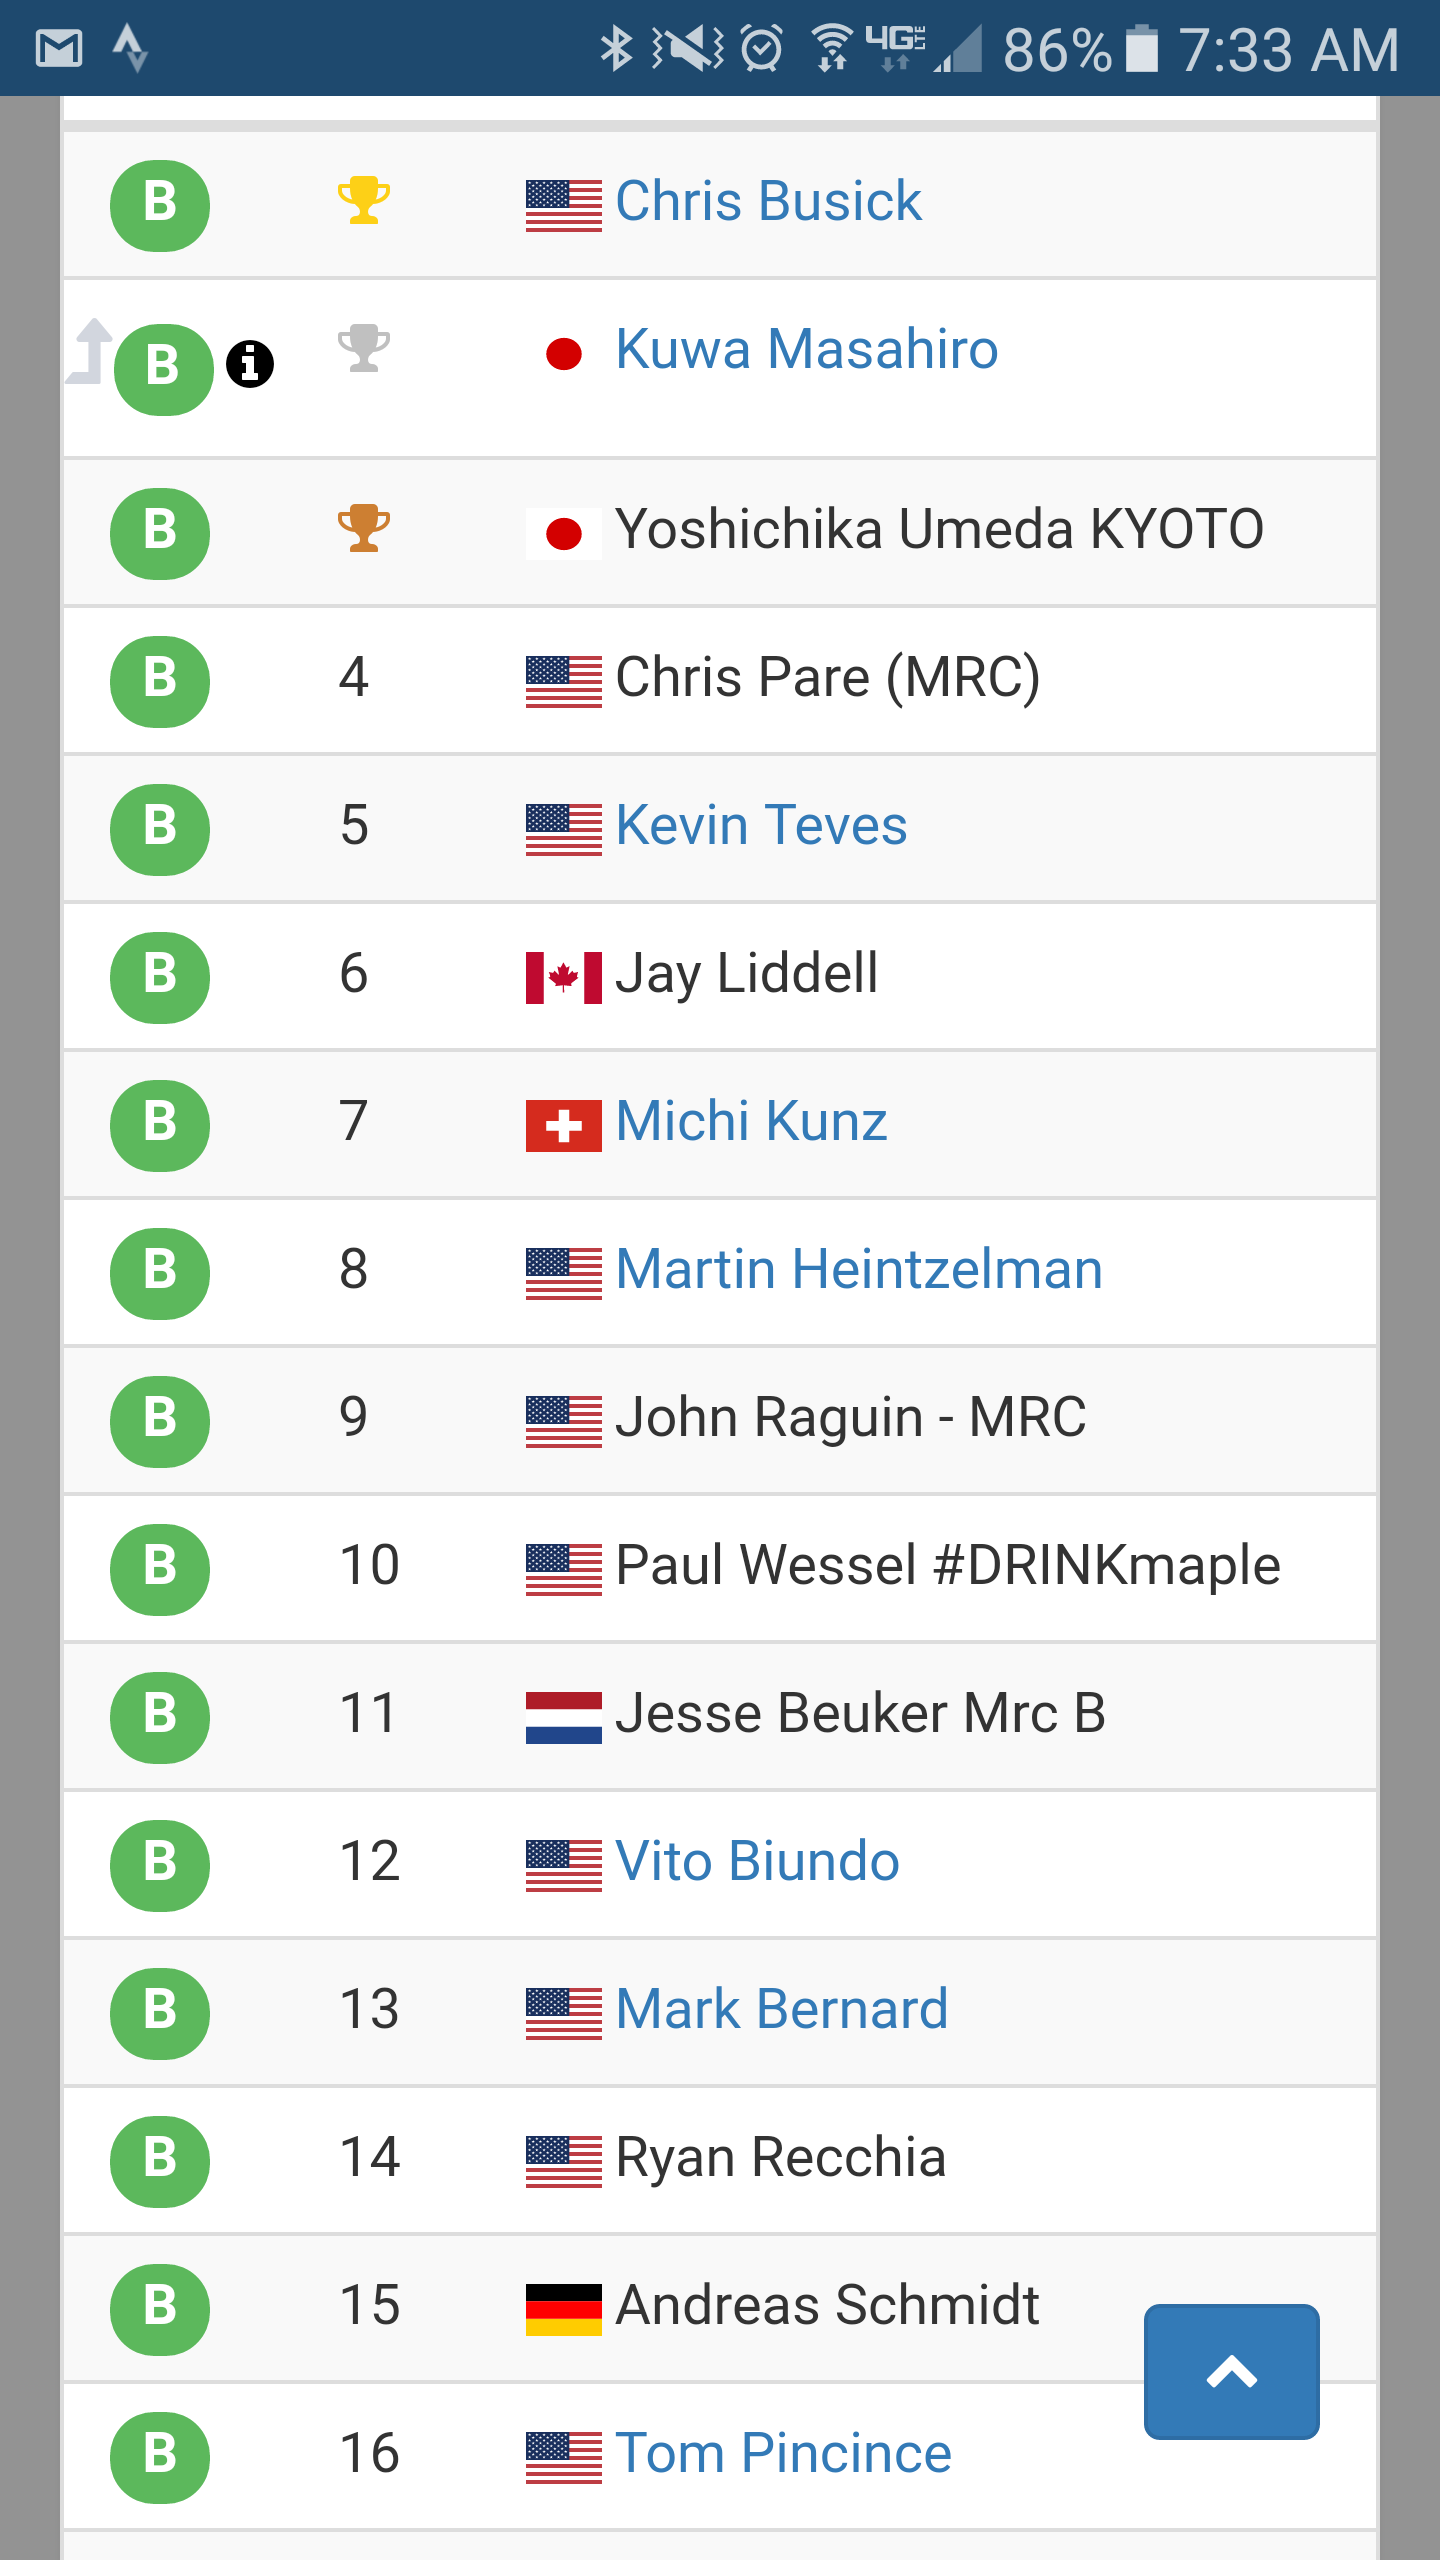Tap the silver trophy icon for second place

click(363, 348)
